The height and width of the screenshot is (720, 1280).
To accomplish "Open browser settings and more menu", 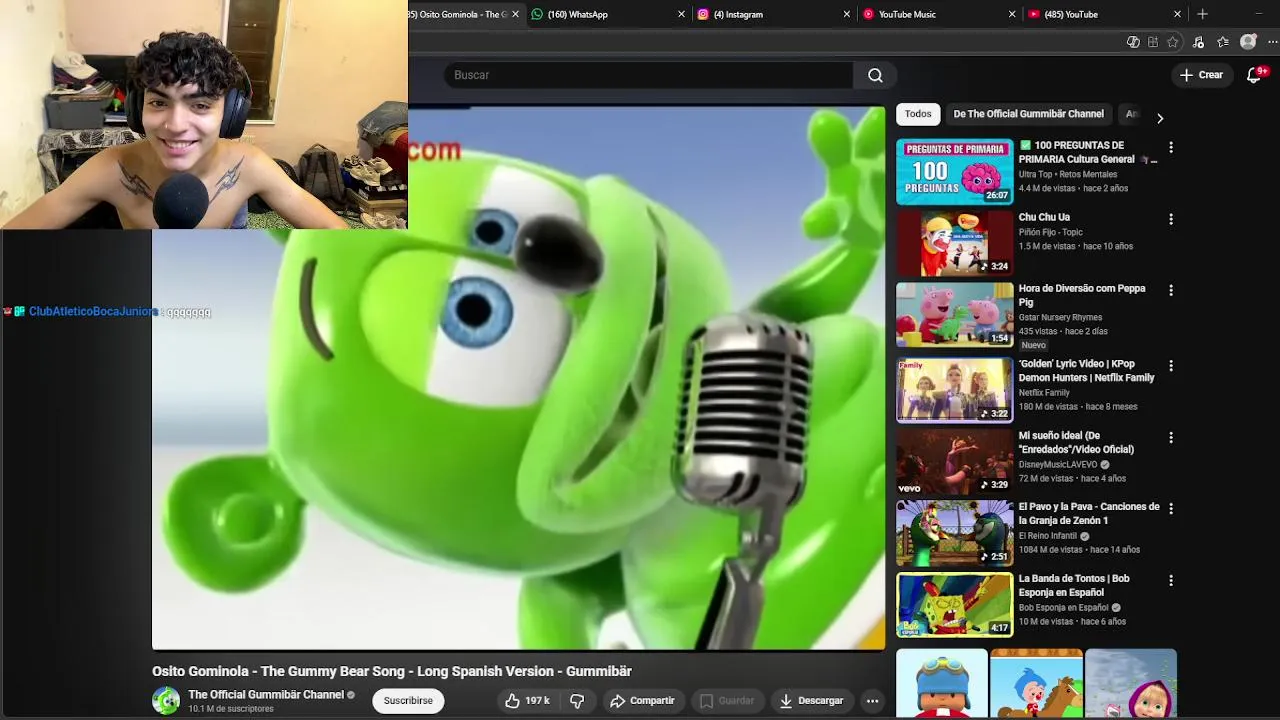I will [x=1272, y=42].
